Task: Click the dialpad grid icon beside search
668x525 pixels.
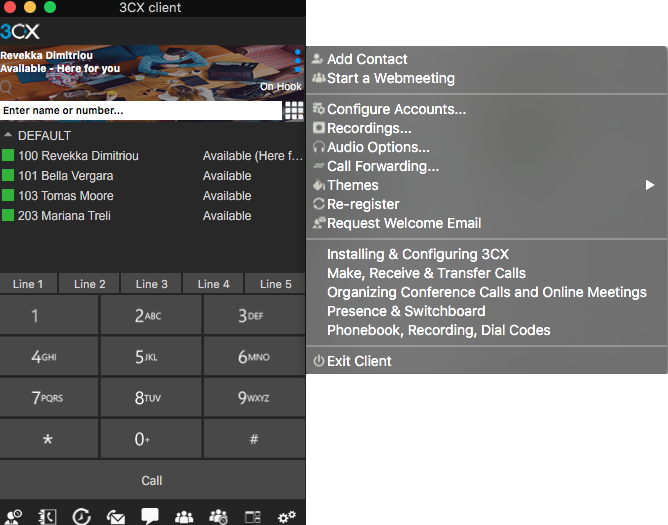Action: [294, 111]
